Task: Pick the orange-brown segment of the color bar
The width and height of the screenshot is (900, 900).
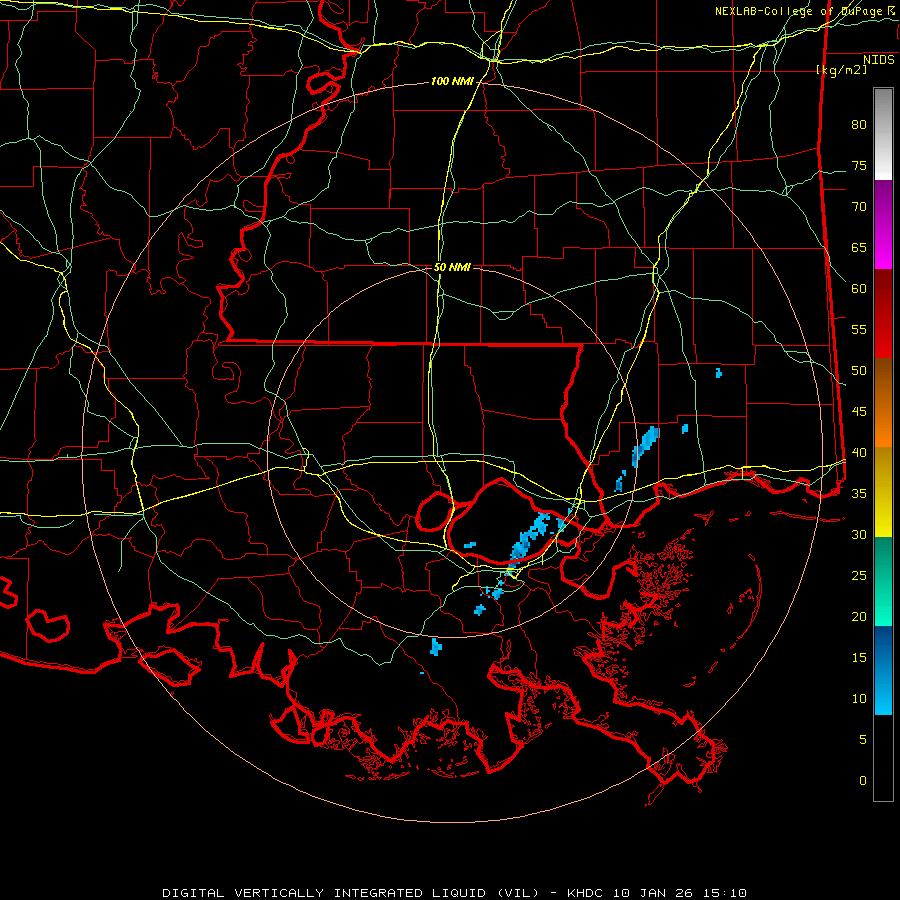Action: pos(883,403)
